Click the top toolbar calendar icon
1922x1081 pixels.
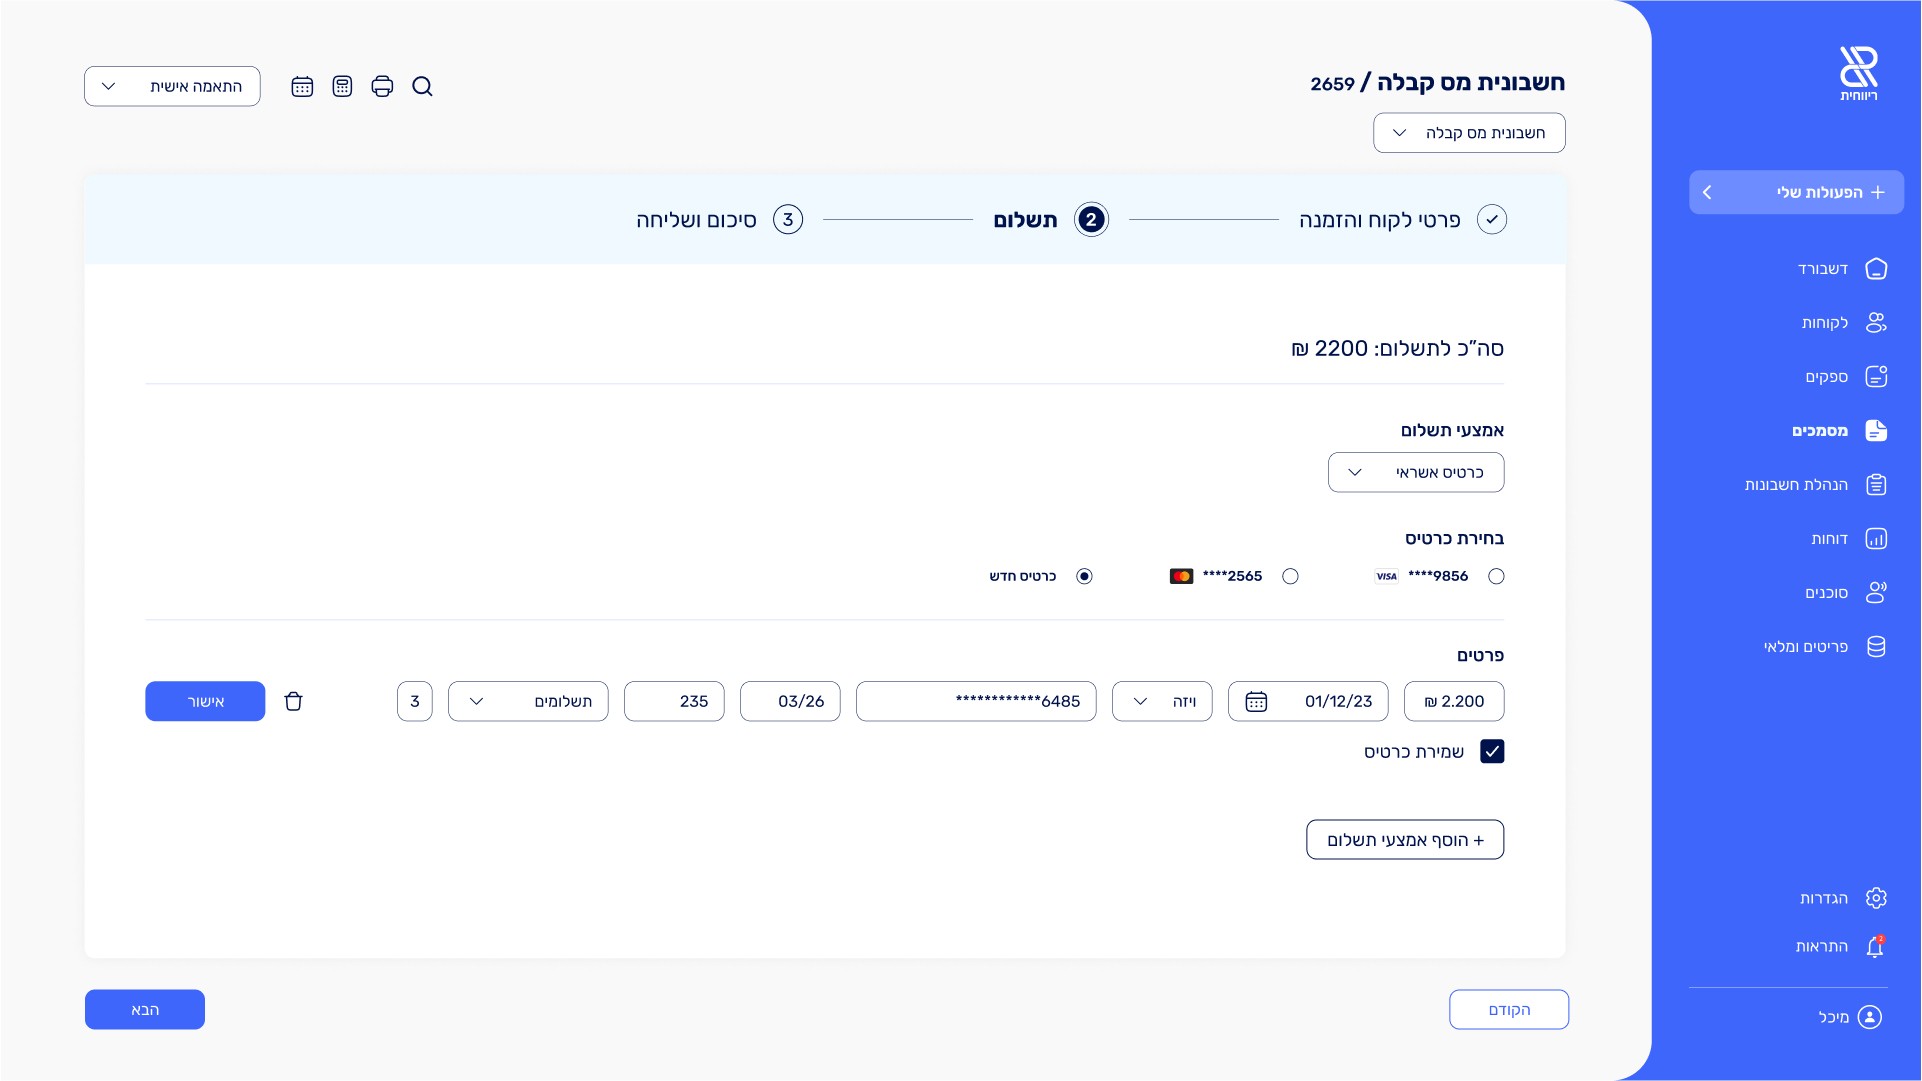pyautogui.click(x=302, y=87)
